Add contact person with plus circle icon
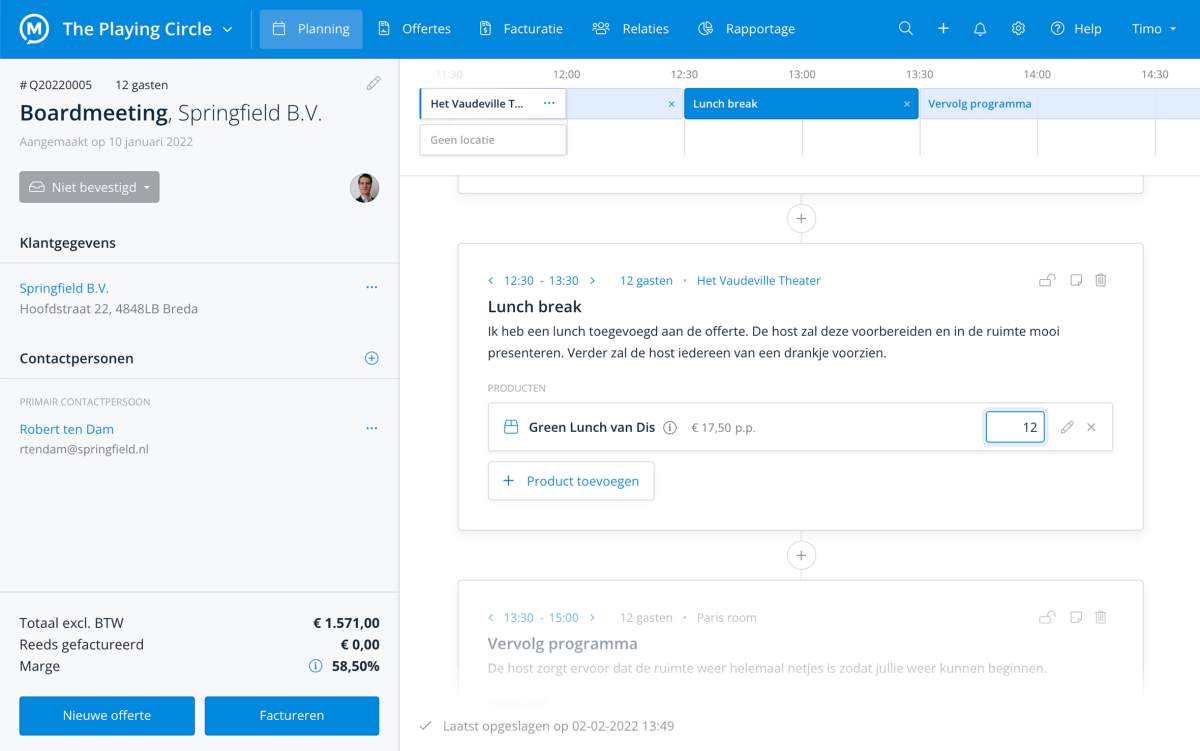The image size is (1200, 751). (x=371, y=358)
